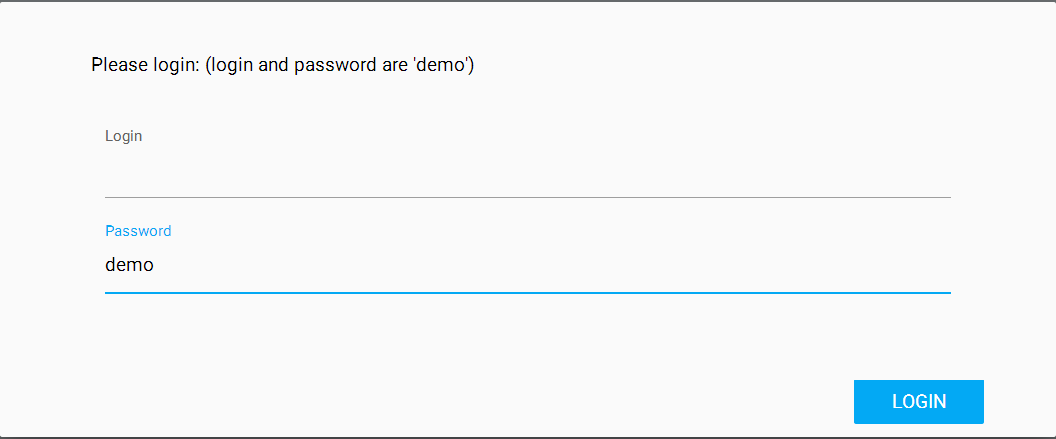
Task: Click the blue Password field label
Action: click(x=138, y=231)
